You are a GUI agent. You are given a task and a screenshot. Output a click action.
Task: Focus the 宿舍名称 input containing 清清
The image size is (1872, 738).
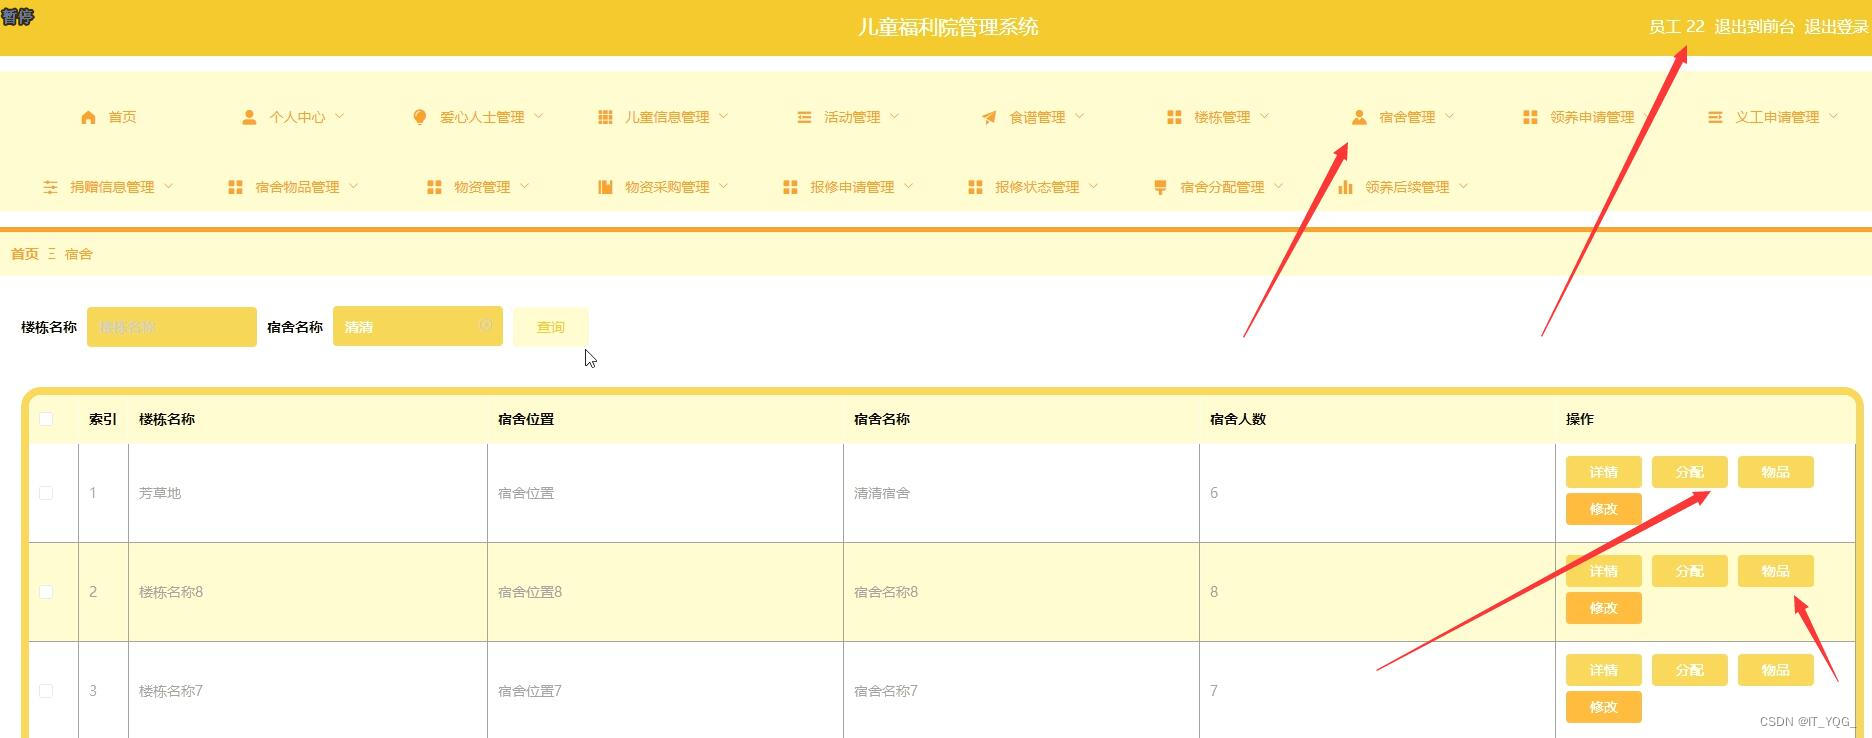pyautogui.click(x=418, y=326)
